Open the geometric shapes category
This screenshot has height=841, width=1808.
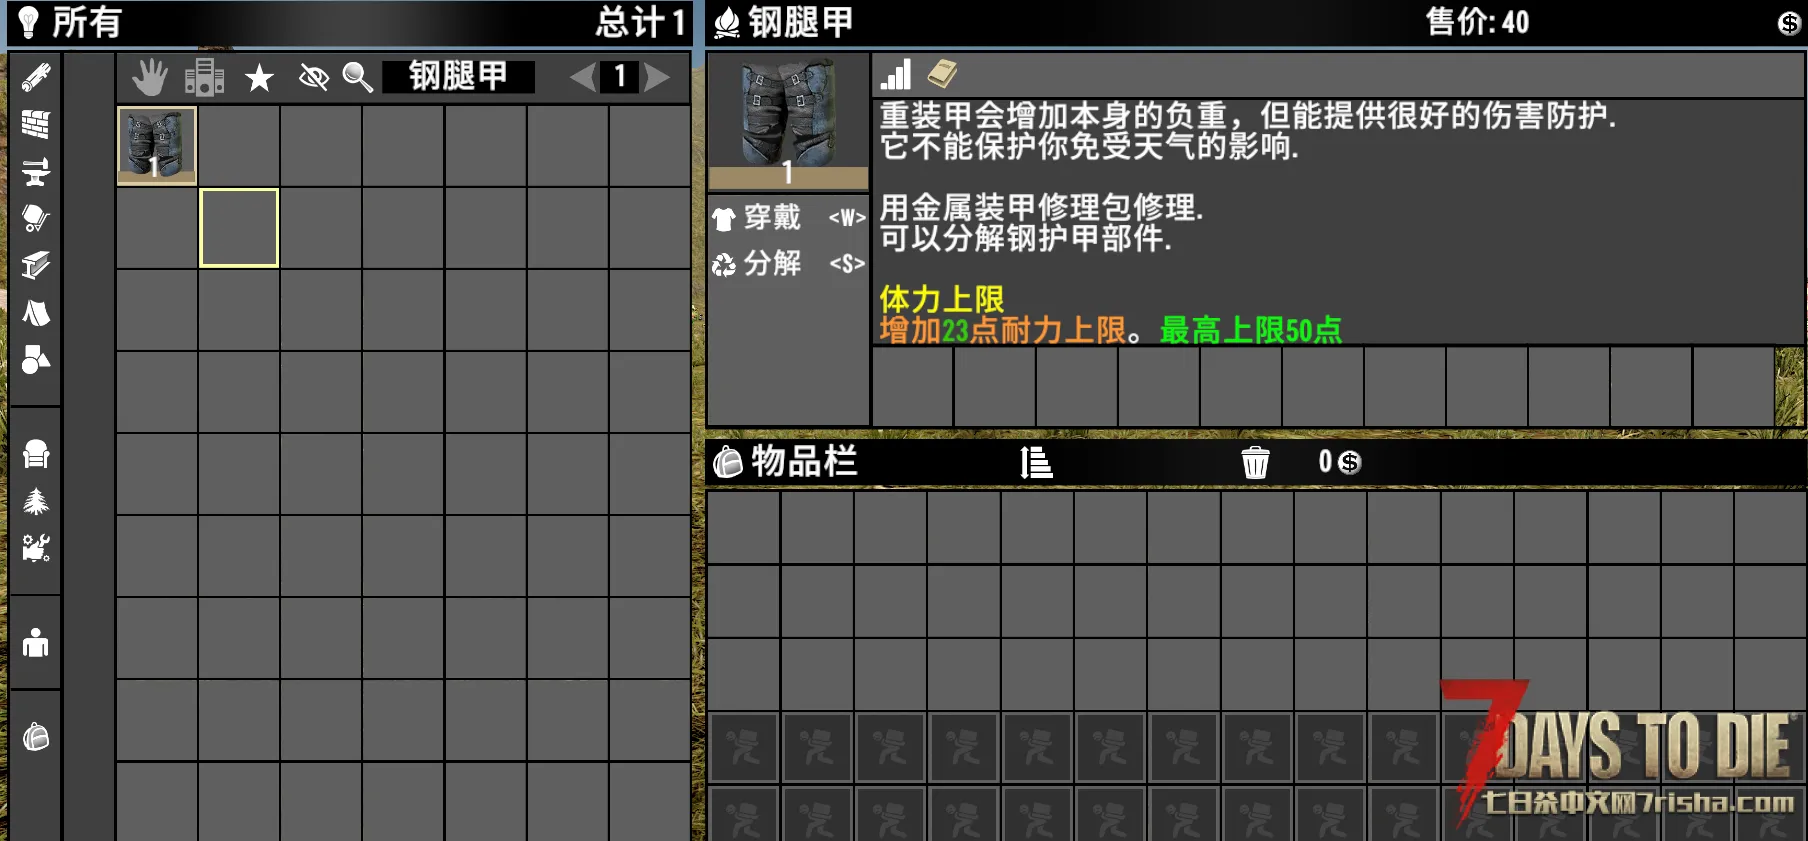[36, 359]
